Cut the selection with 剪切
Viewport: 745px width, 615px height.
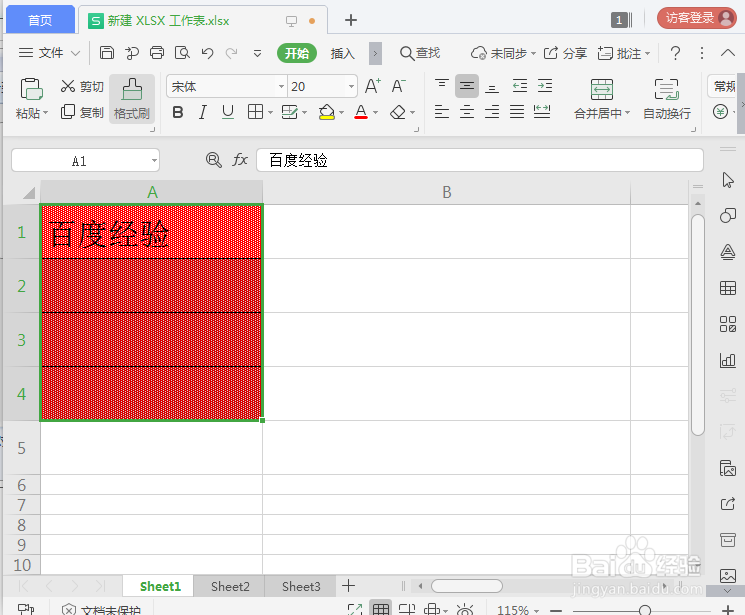[82, 86]
